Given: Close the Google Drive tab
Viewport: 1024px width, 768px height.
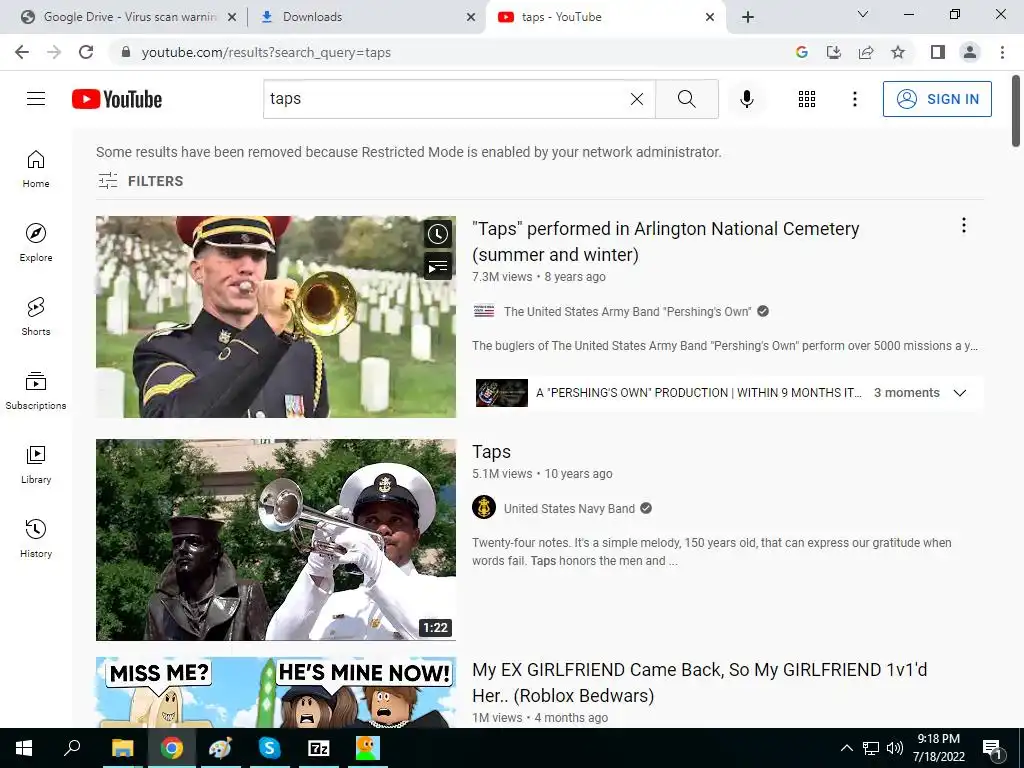Looking at the screenshot, I should point(232,17).
